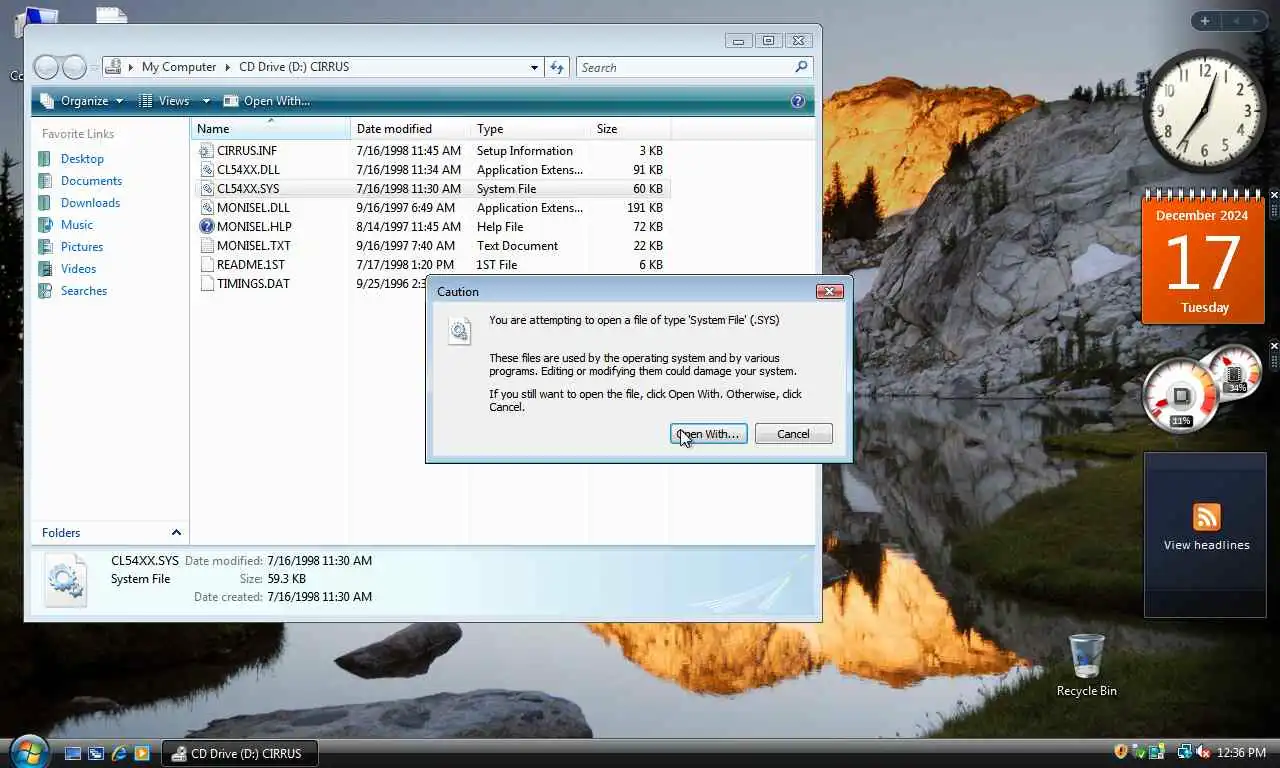Click the Views button
Viewport: 1280px width, 768px height.
coord(165,101)
